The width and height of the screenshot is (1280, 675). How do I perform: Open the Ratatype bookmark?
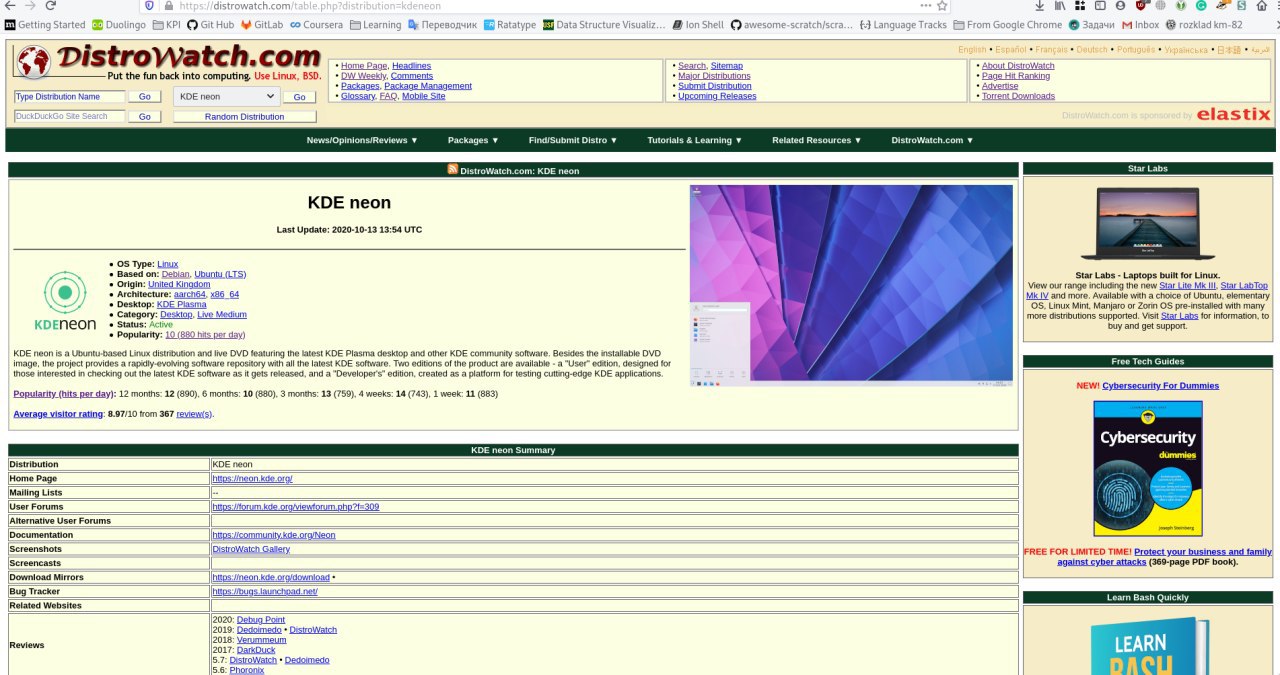[510, 25]
